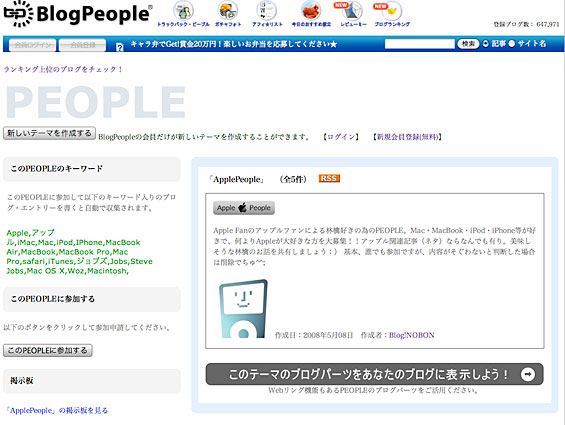Open the Trackback People icon
Viewport: 565px width, 425px height.
point(183,10)
